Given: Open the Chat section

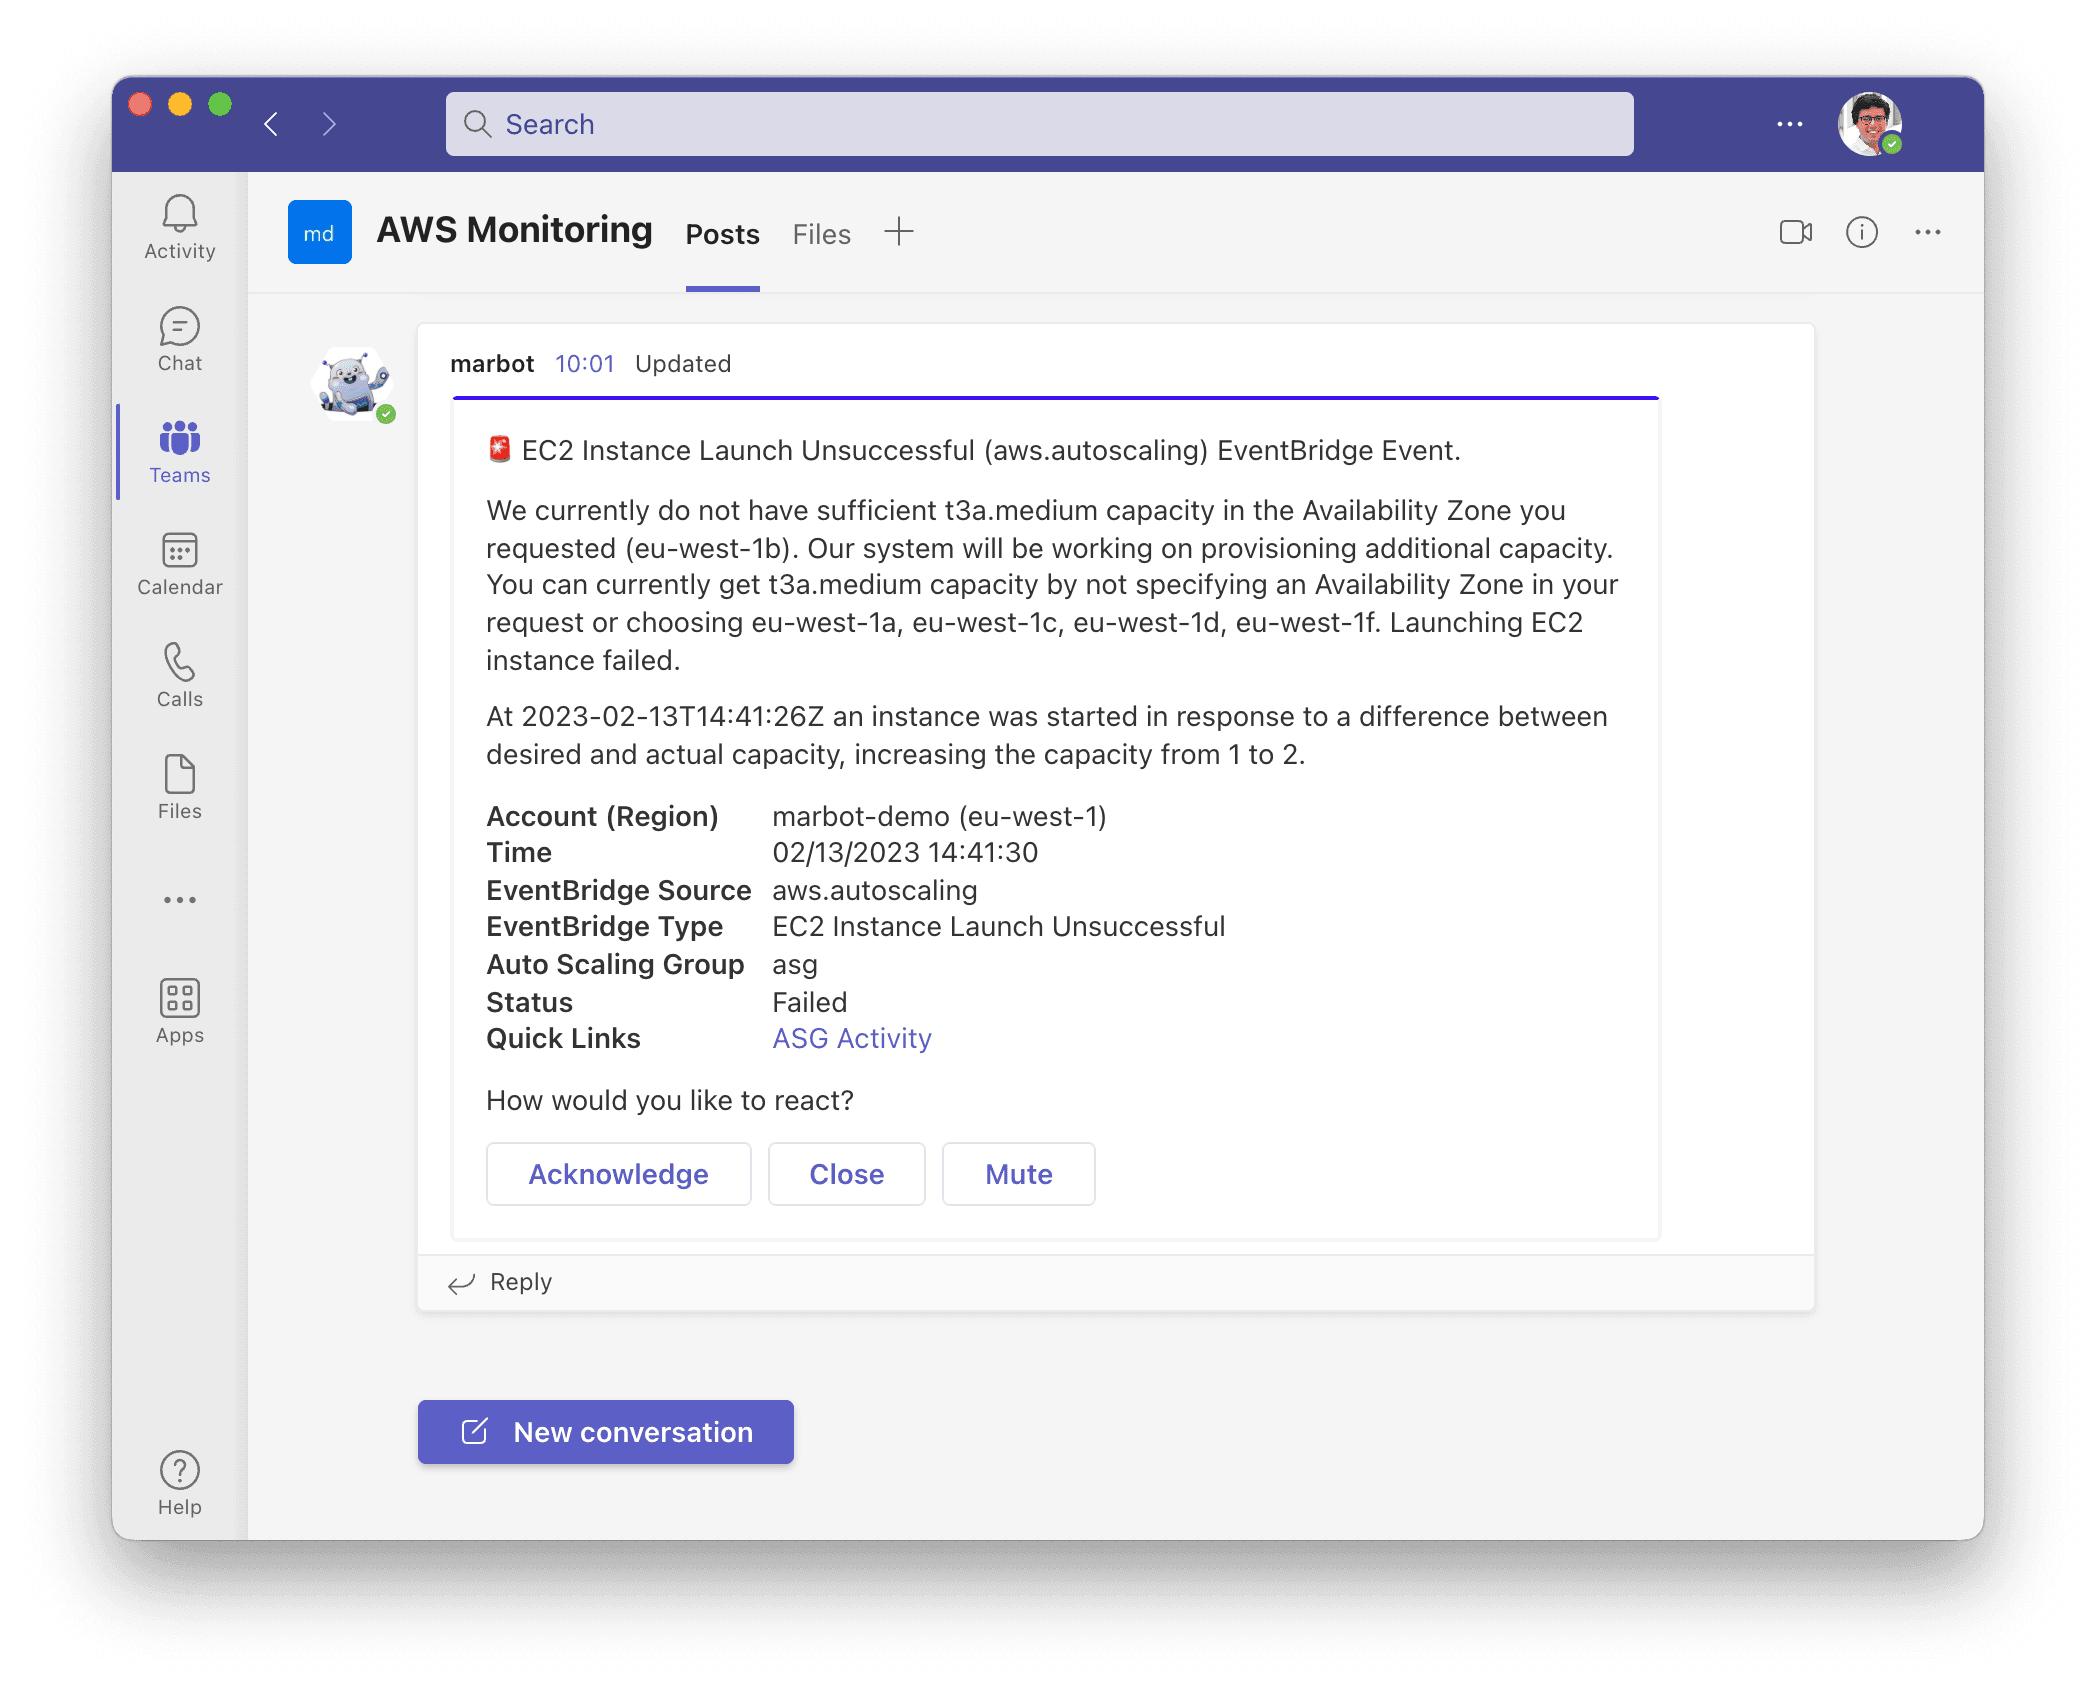Looking at the screenshot, I should [179, 341].
